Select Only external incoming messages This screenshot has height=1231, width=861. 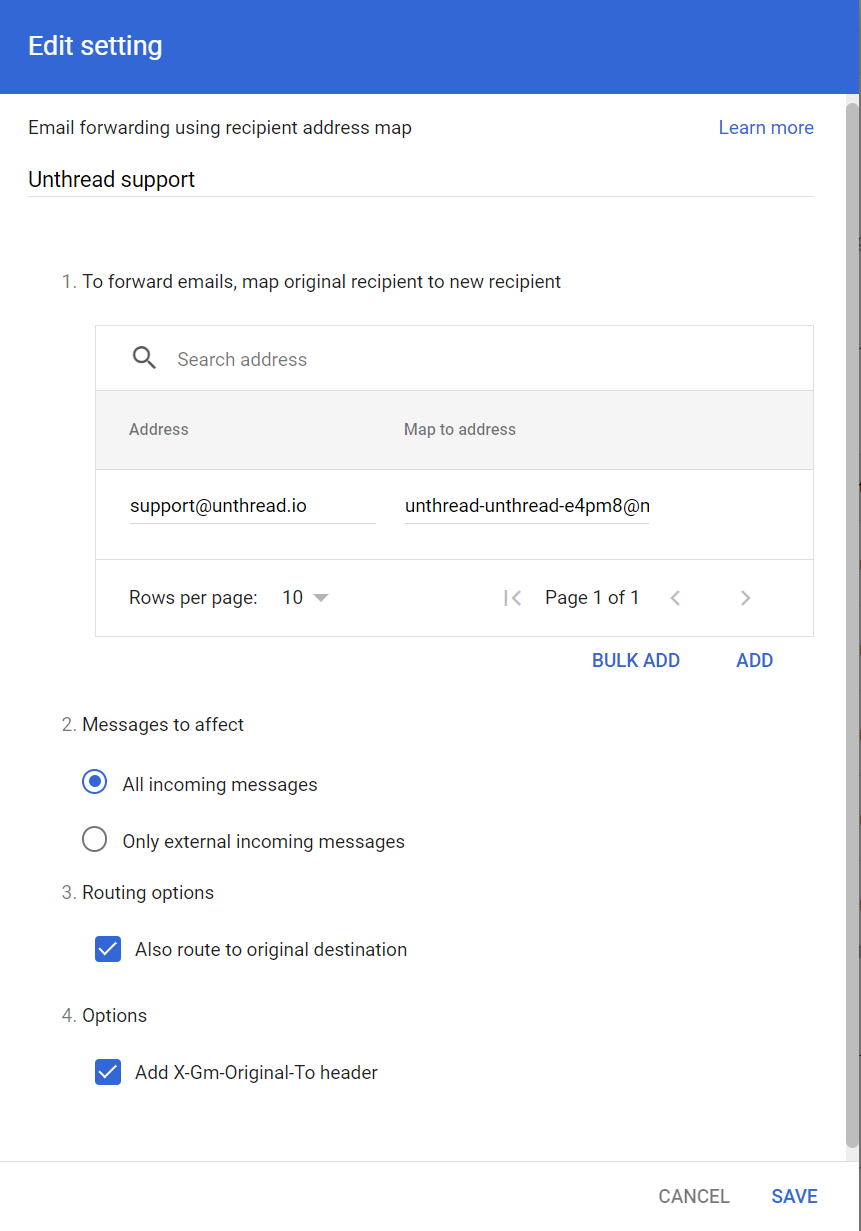click(x=94, y=839)
